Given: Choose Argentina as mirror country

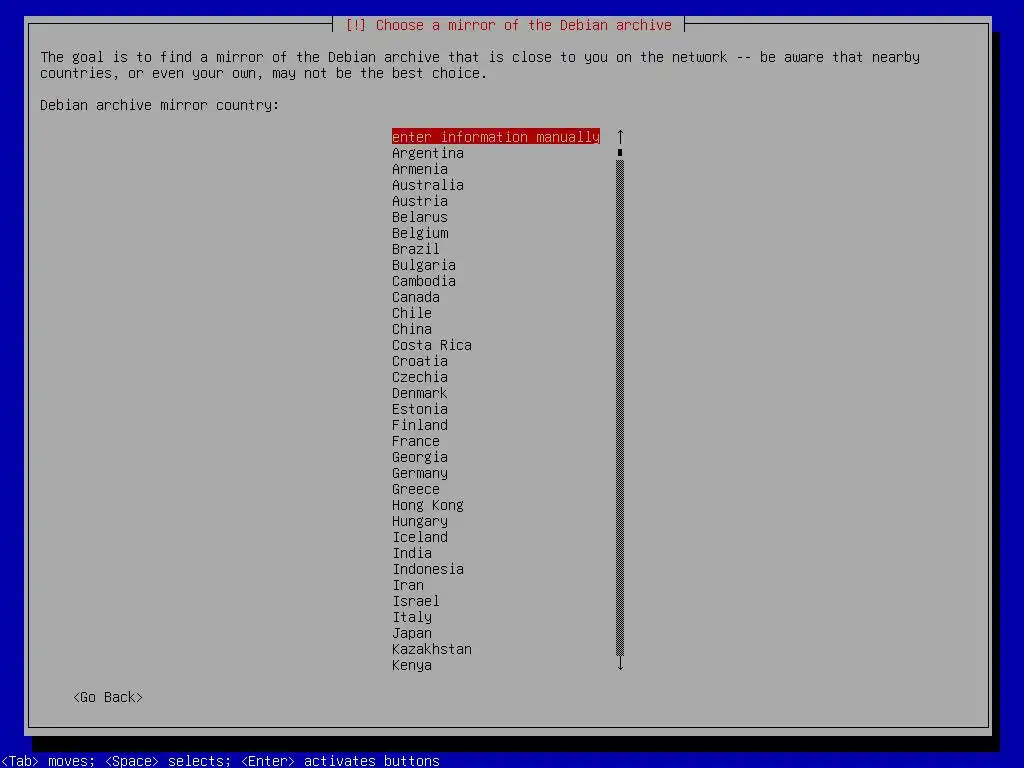Looking at the screenshot, I should click(x=428, y=153).
